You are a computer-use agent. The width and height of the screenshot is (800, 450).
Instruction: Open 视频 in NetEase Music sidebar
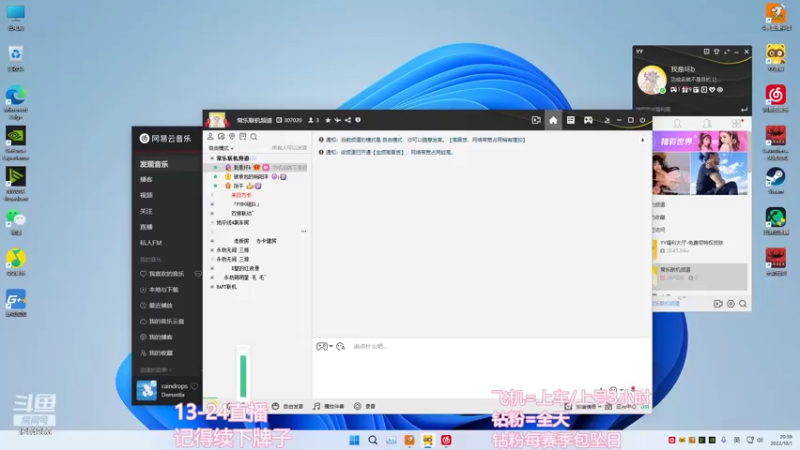pos(146,195)
